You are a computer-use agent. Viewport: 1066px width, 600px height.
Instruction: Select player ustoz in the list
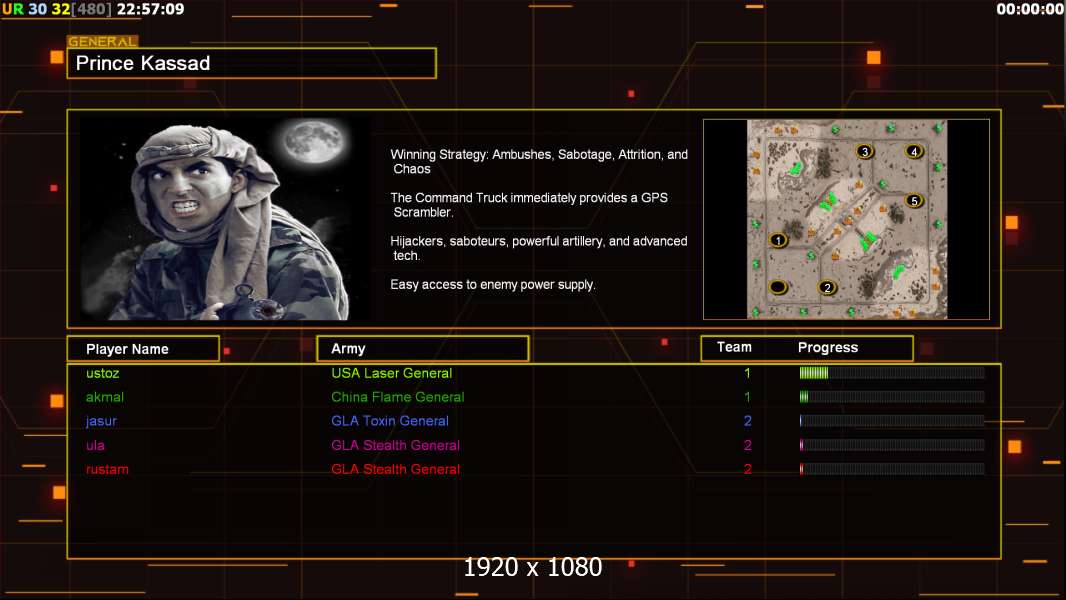pyautogui.click(x=103, y=373)
